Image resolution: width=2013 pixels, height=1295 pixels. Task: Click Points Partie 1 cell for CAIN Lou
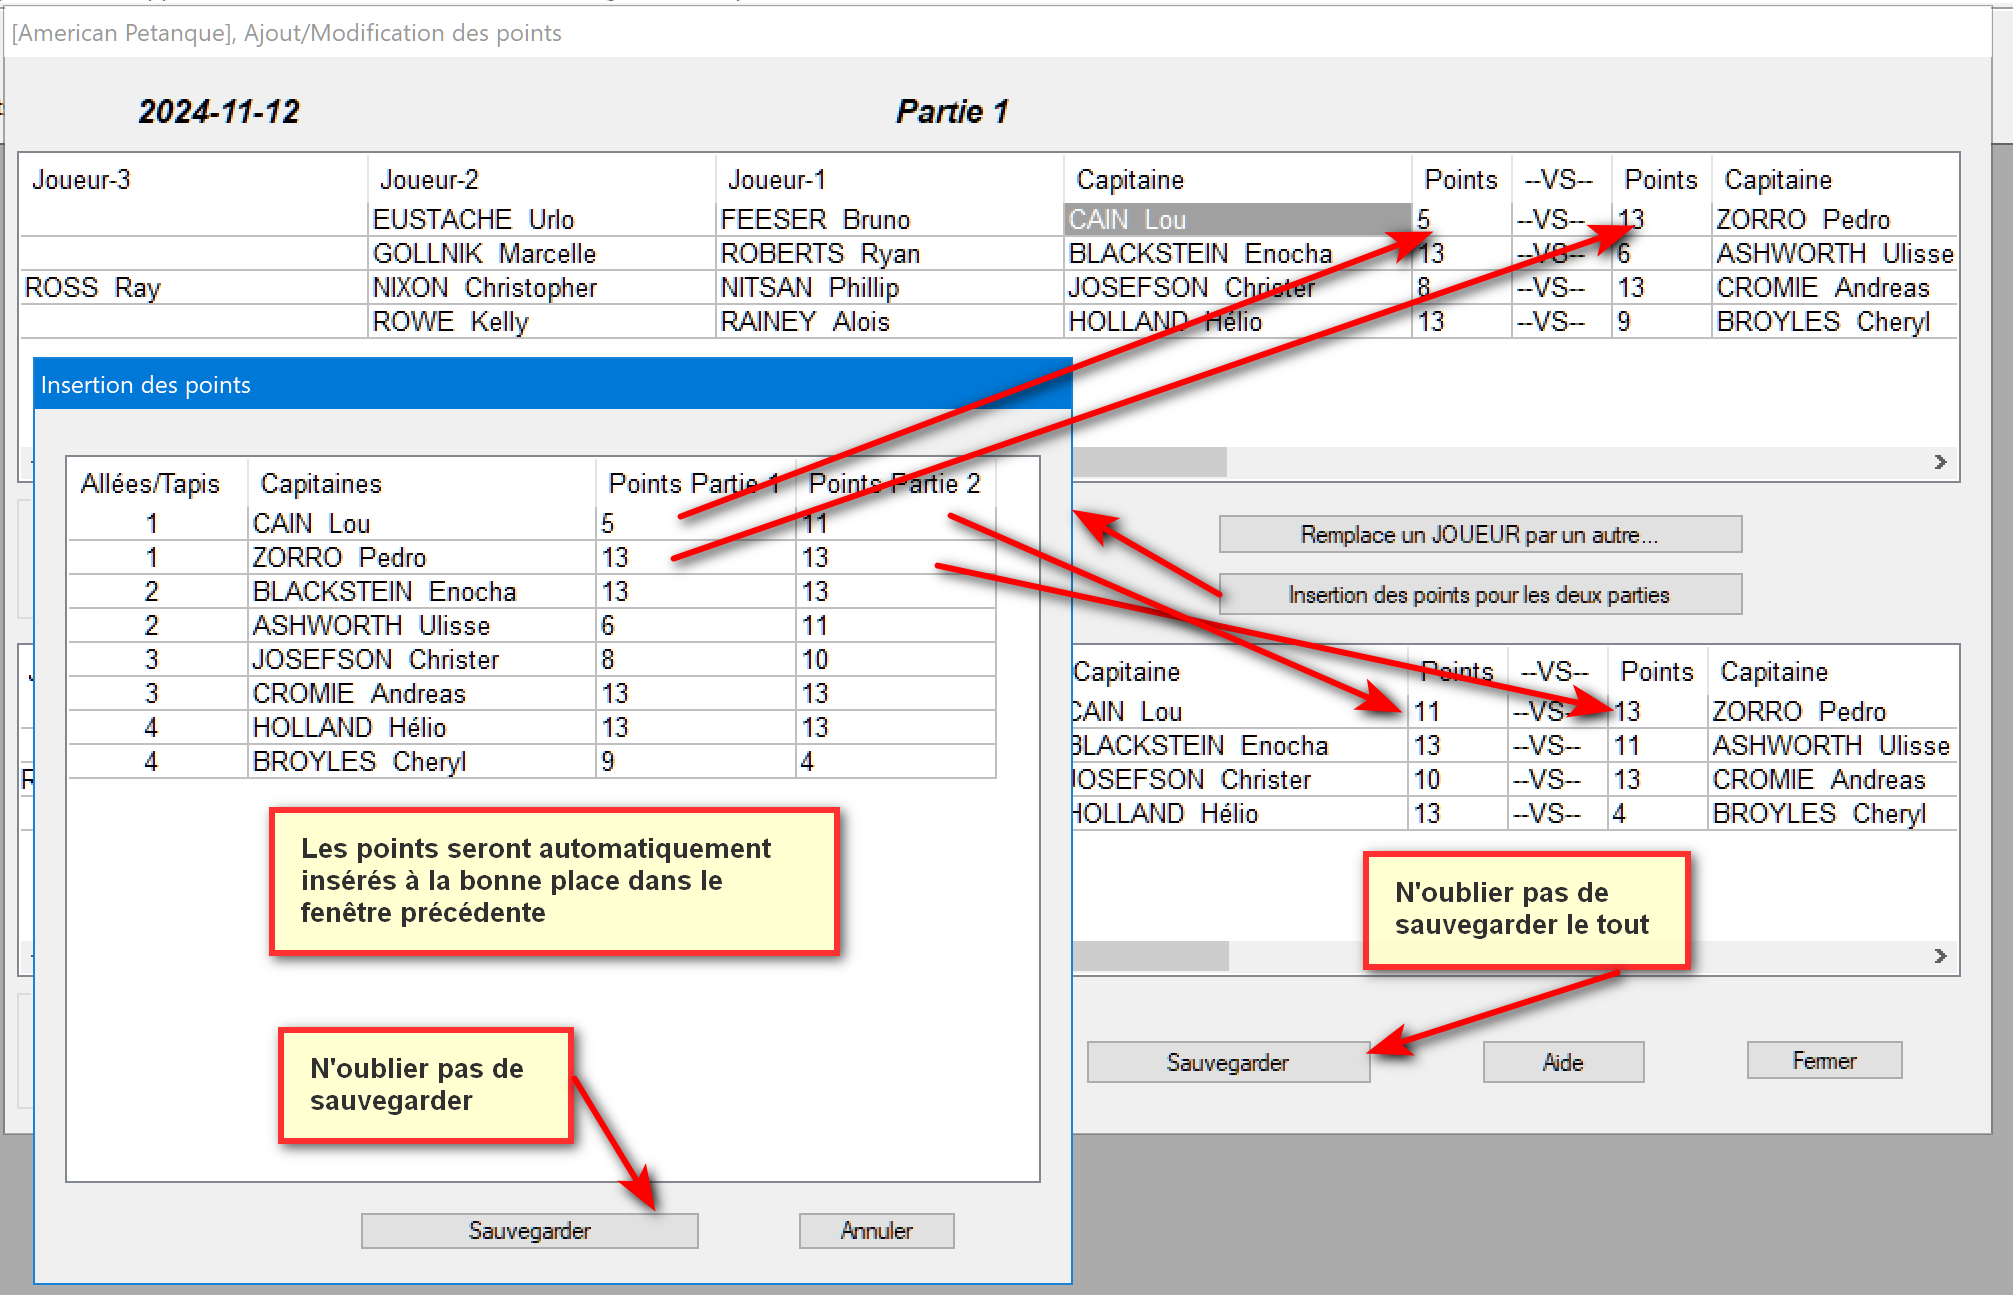pyautogui.click(x=694, y=523)
